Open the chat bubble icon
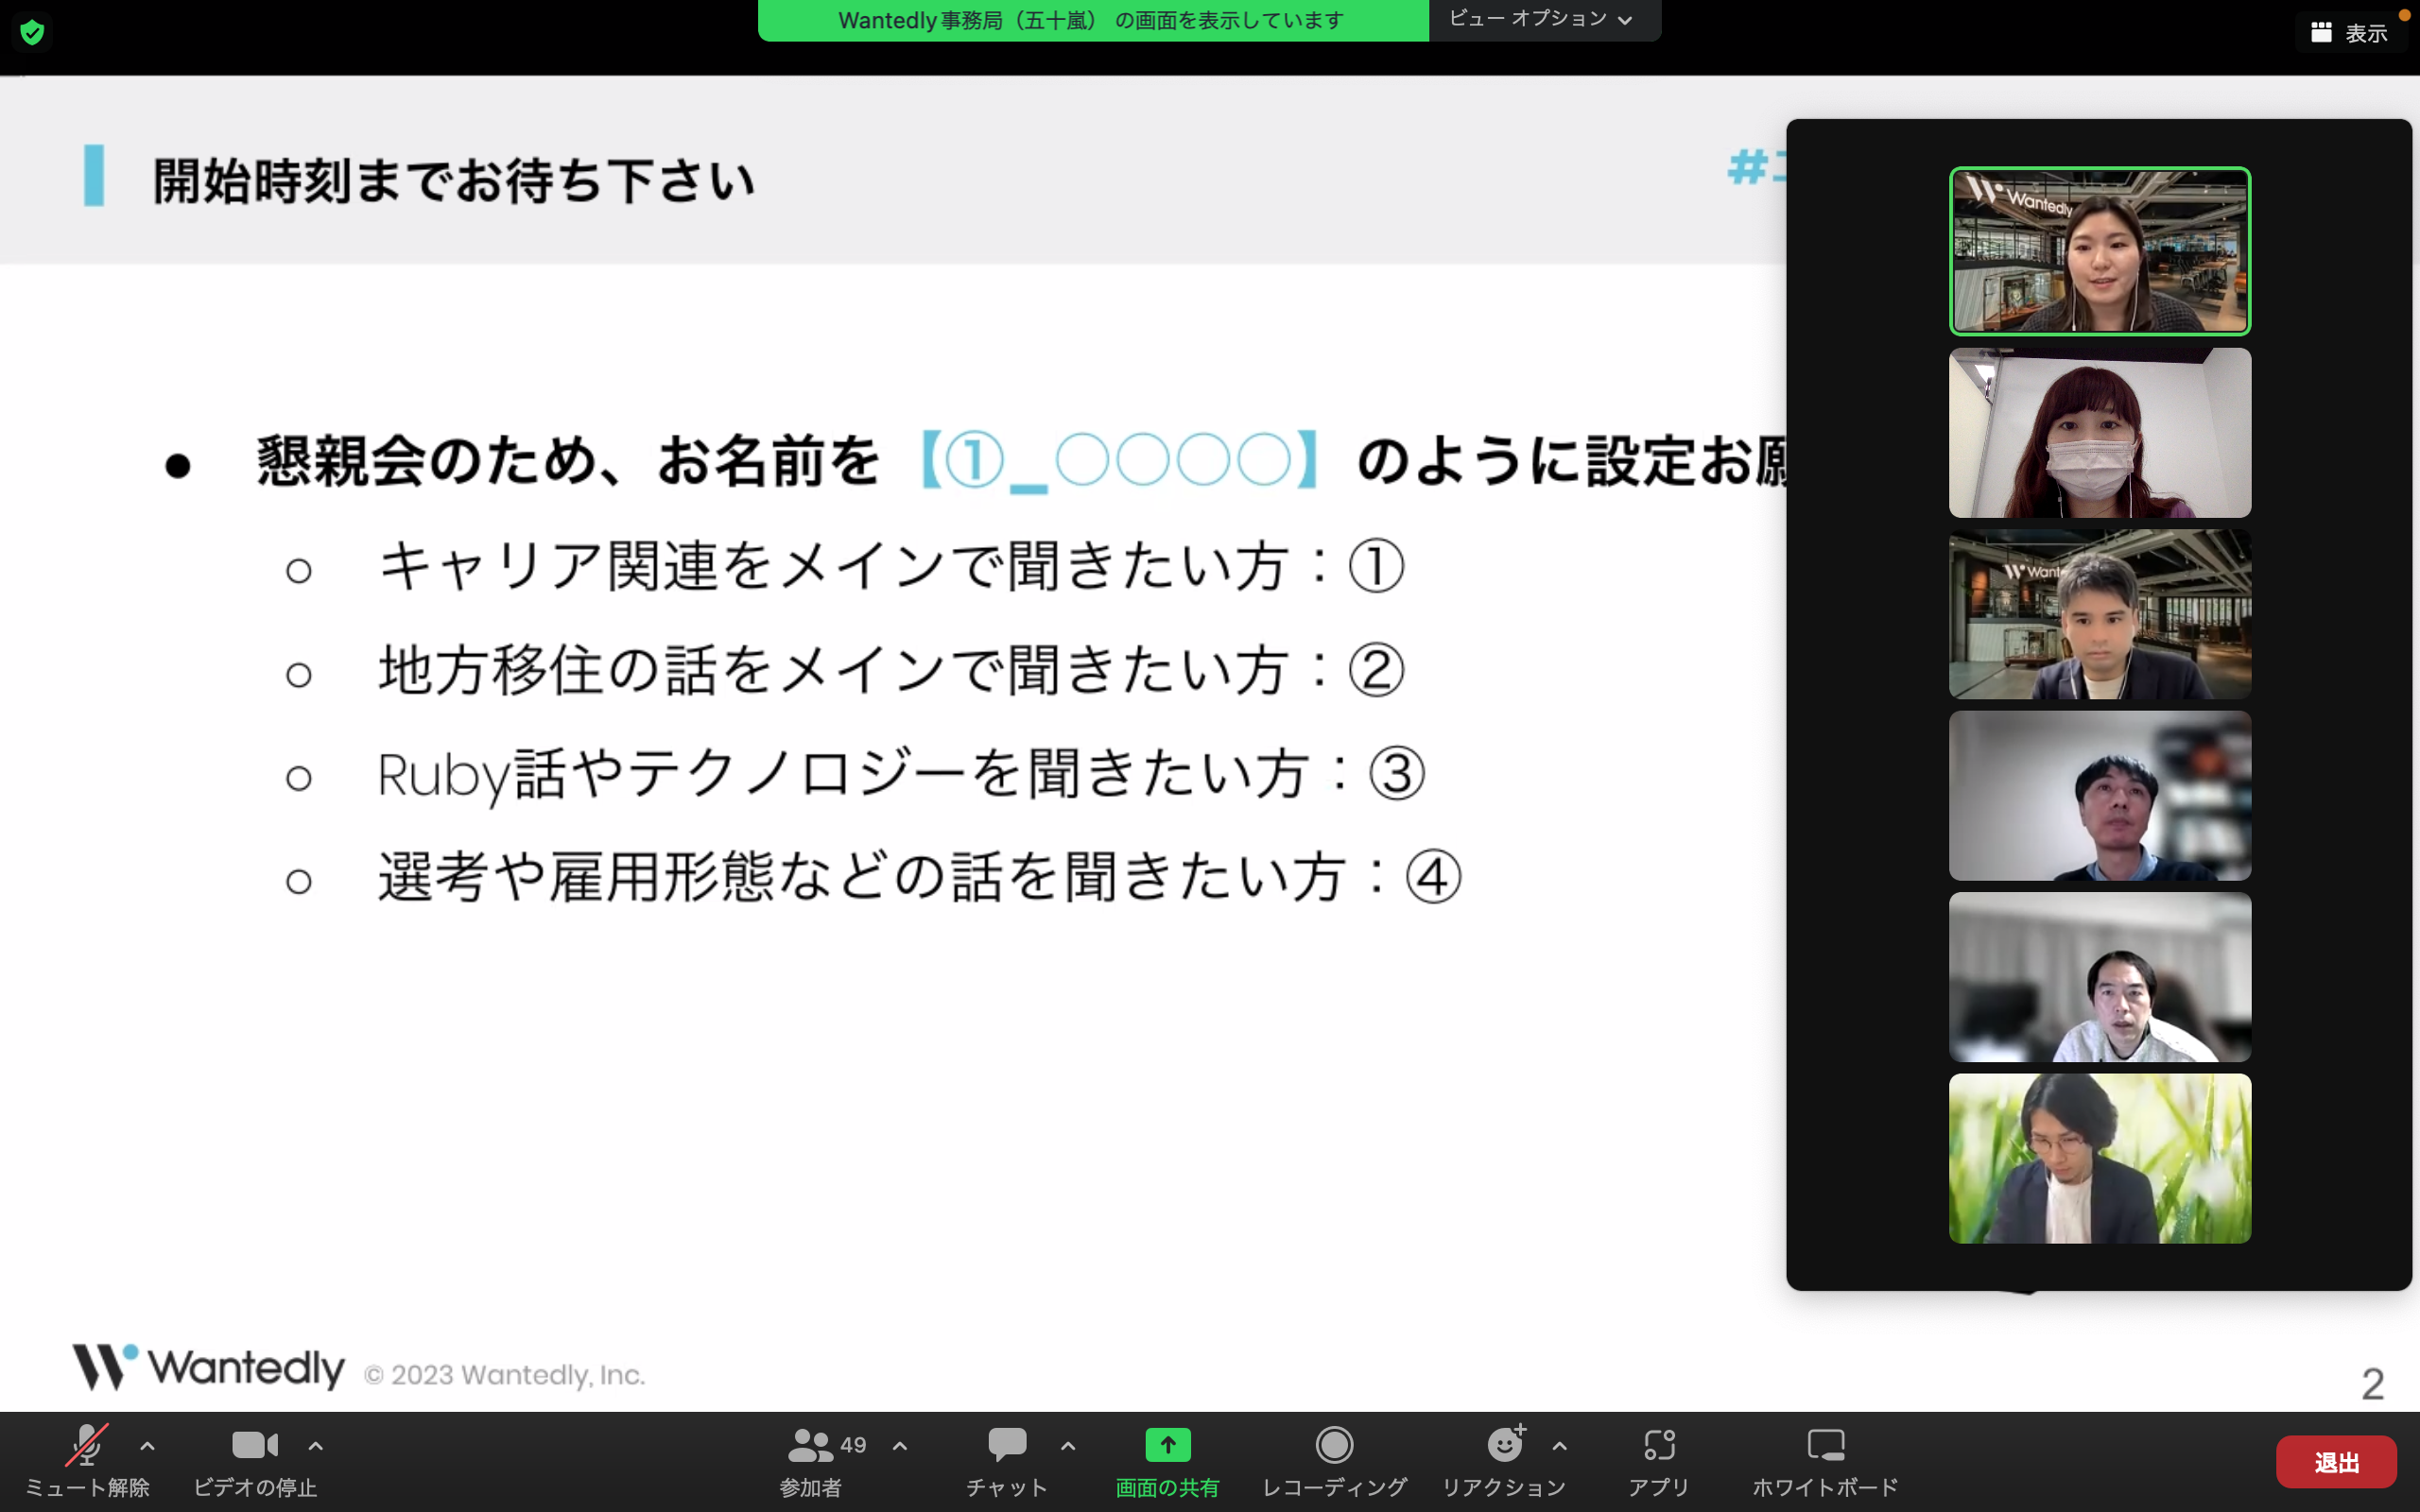Image resolution: width=2420 pixels, height=1512 pixels. click(1007, 1445)
